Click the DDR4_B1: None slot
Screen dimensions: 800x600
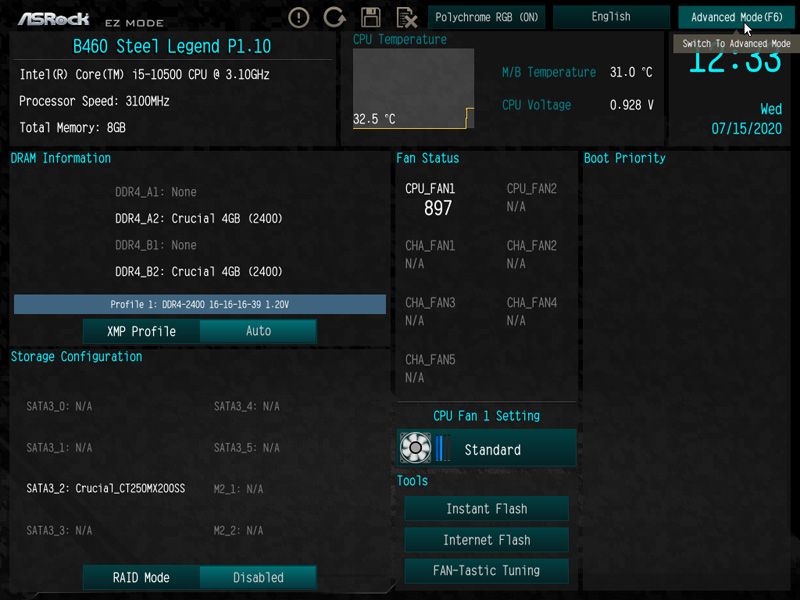[156, 245]
